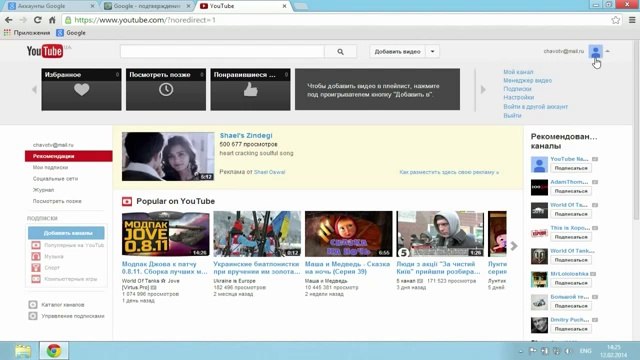640x360 pixels.
Task: Click the browser forward arrow
Action: pos(23,20)
